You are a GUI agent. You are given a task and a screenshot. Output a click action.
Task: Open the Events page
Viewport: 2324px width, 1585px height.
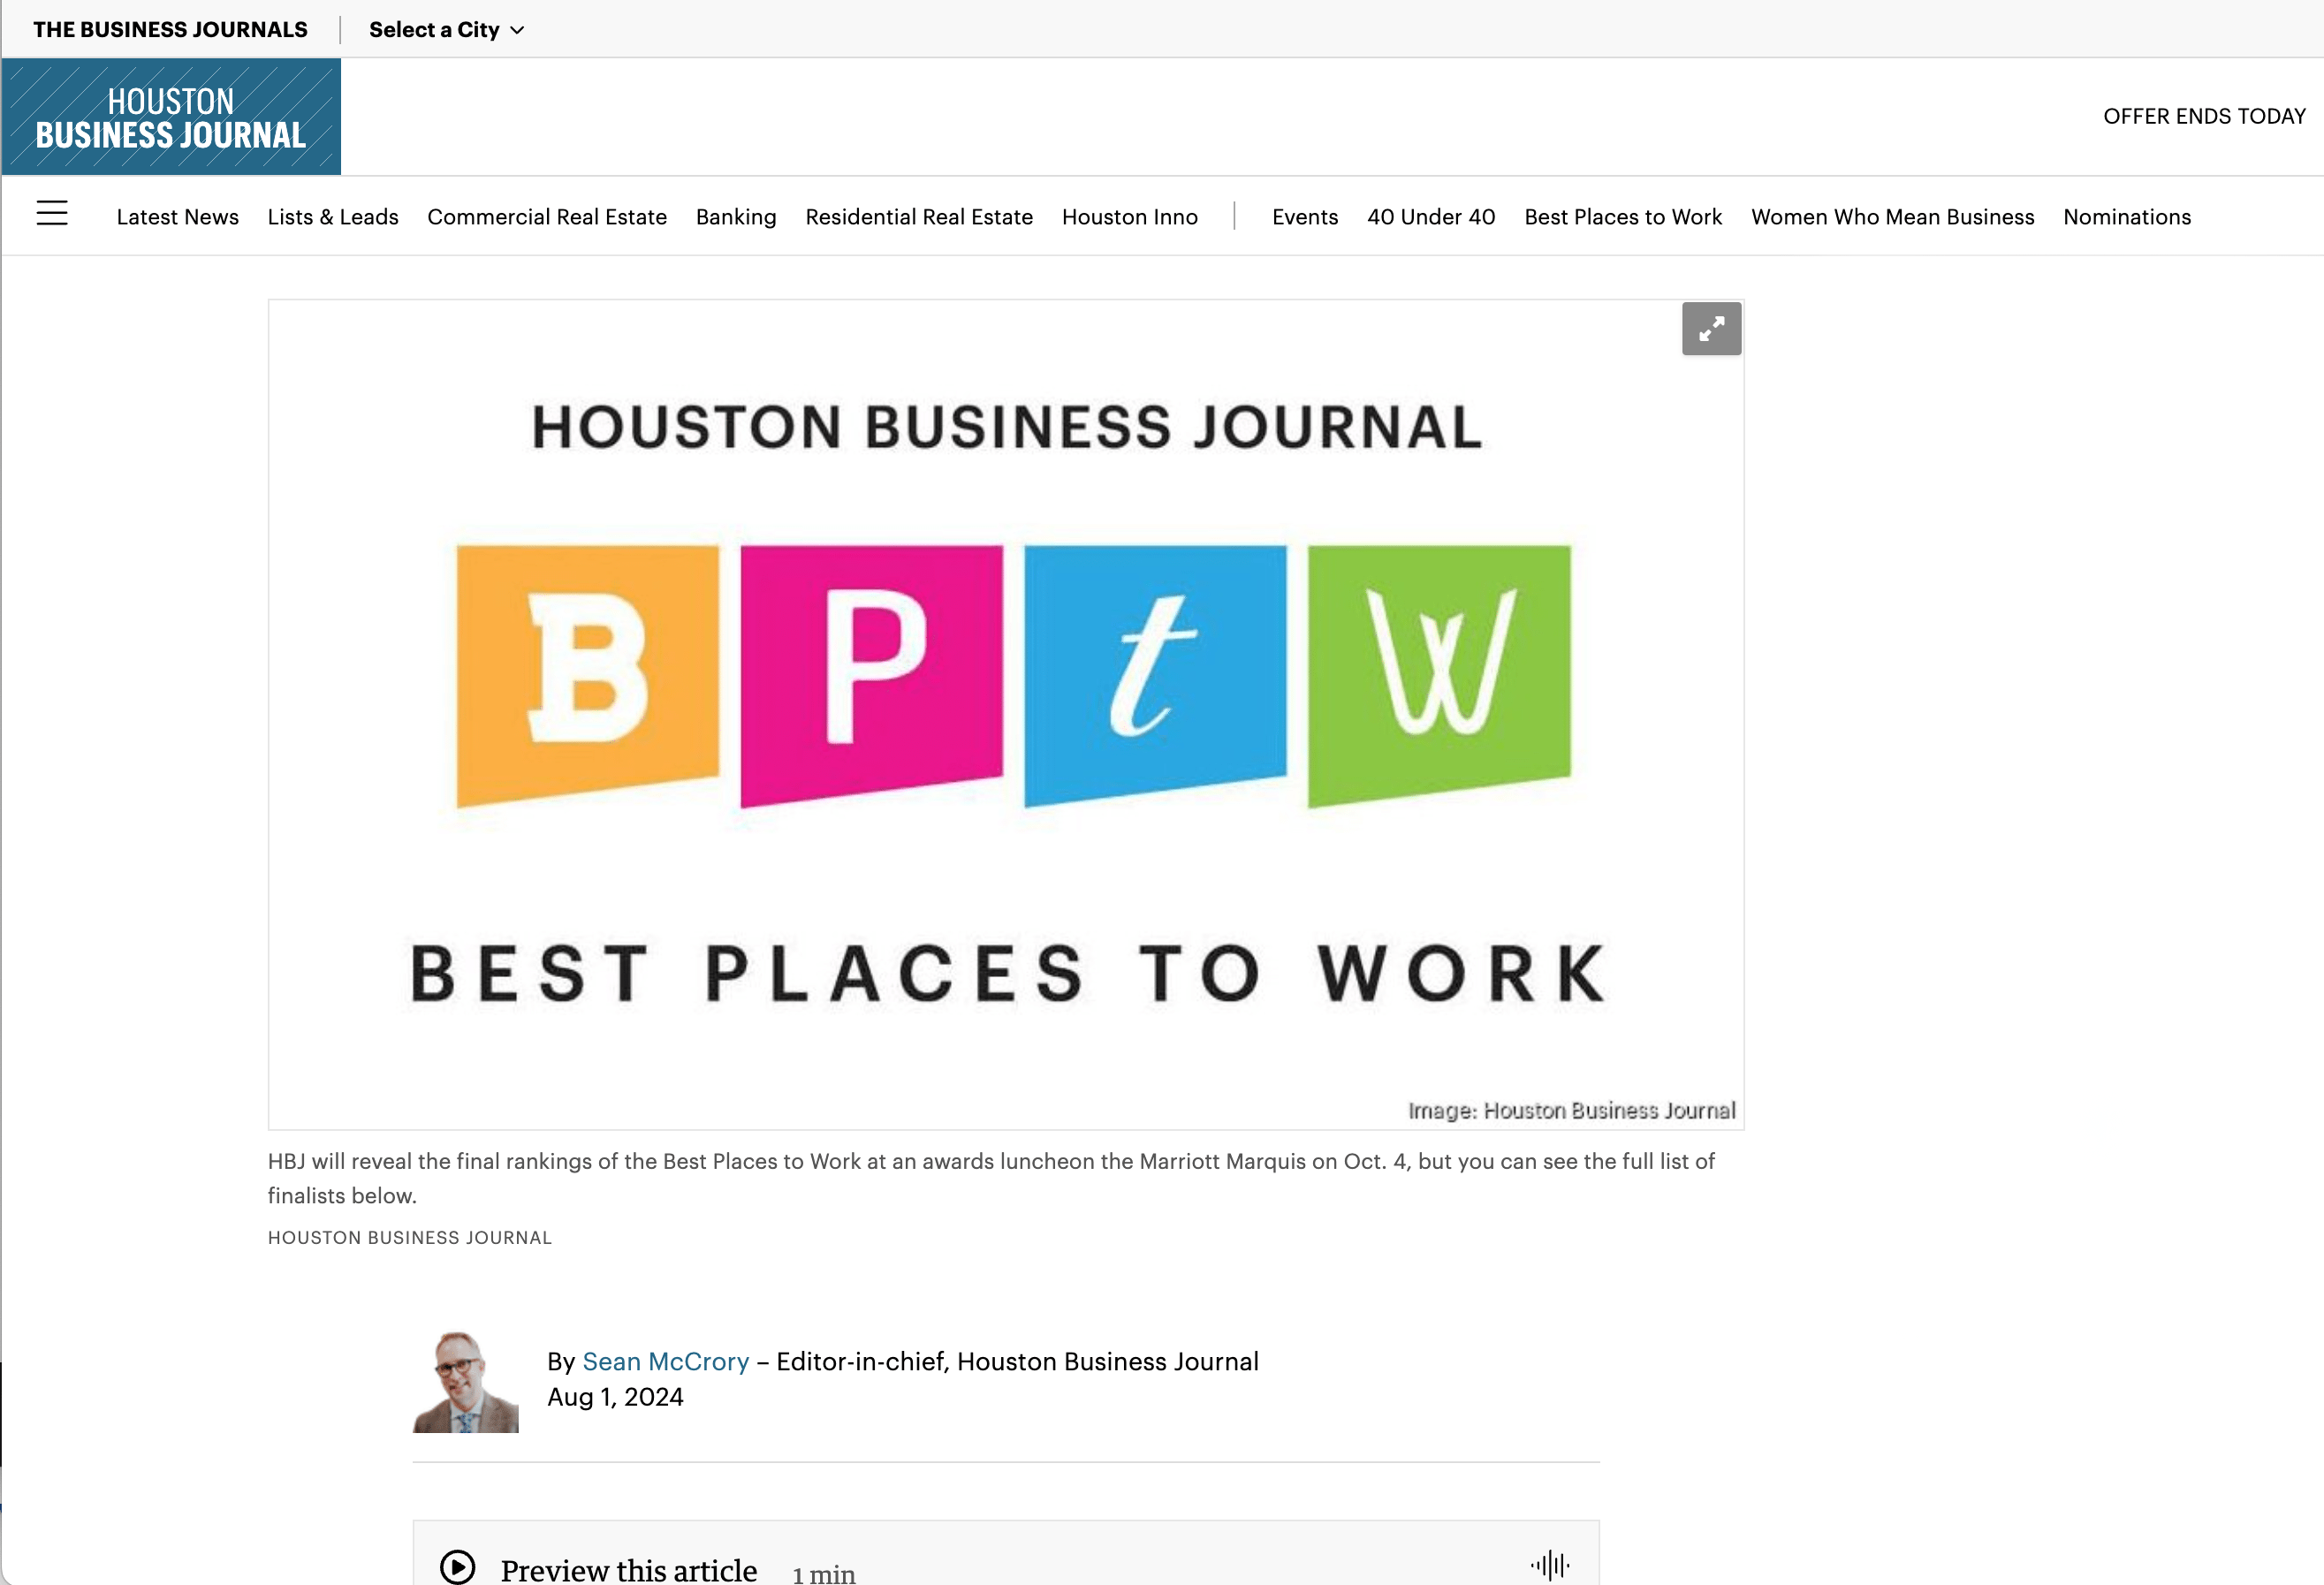[1305, 217]
